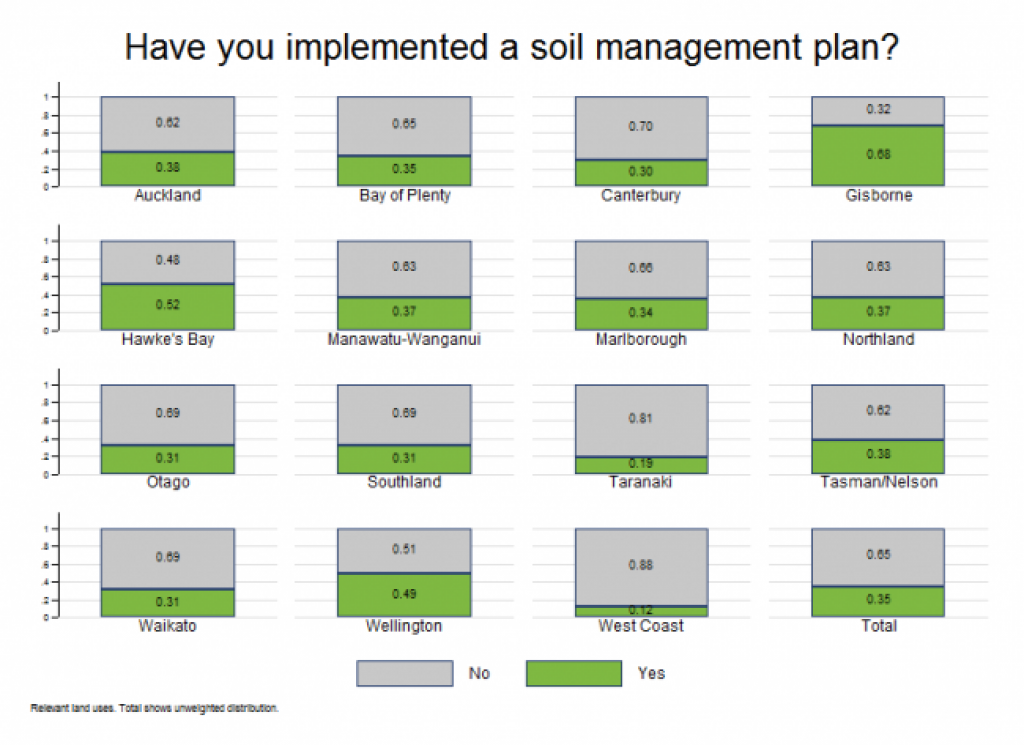The height and width of the screenshot is (745, 1024).
Task: Click the gray No legend swatch
Action: click(404, 673)
